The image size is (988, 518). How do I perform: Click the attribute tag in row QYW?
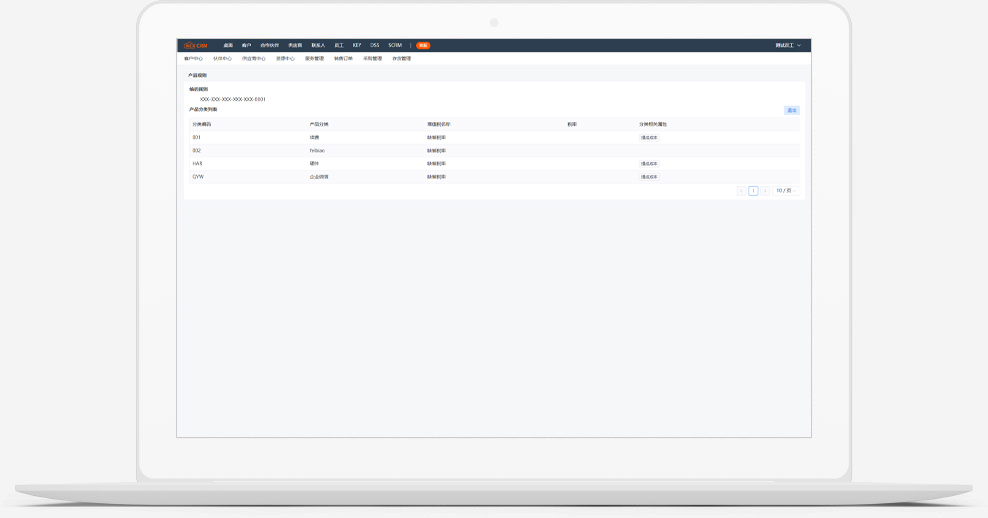pyautogui.click(x=649, y=176)
